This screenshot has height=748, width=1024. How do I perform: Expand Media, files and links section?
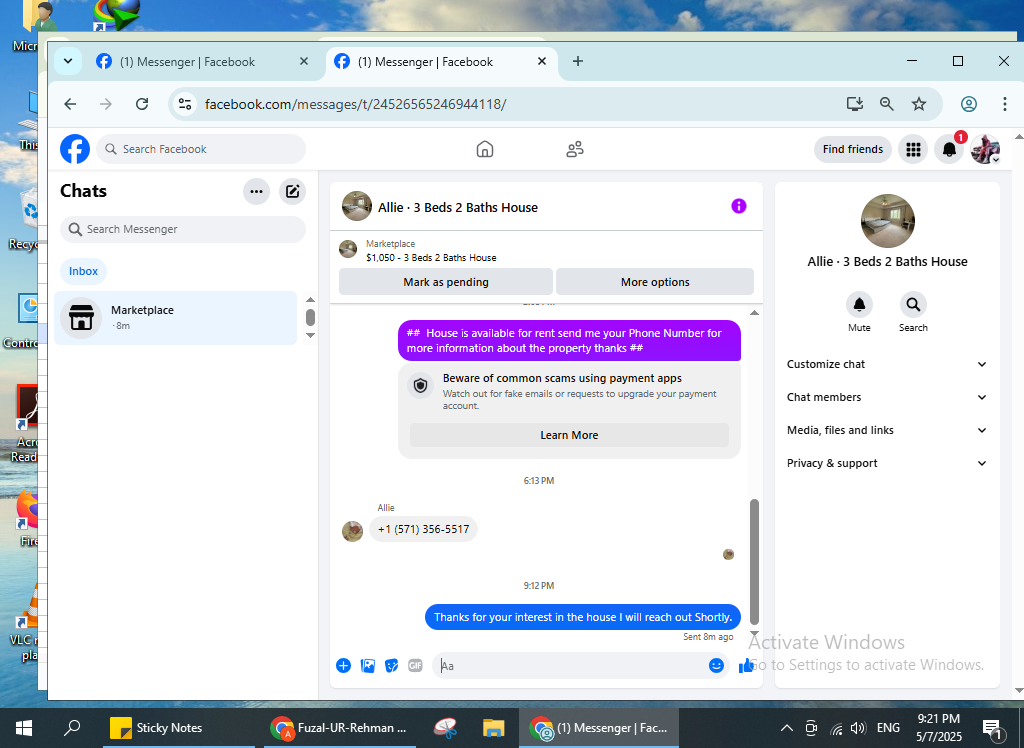pyautogui.click(x=886, y=430)
